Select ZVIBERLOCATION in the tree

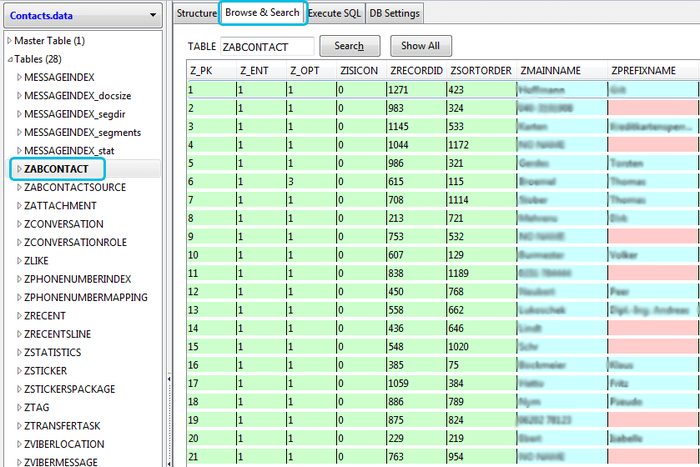pyautogui.click(x=64, y=444)
